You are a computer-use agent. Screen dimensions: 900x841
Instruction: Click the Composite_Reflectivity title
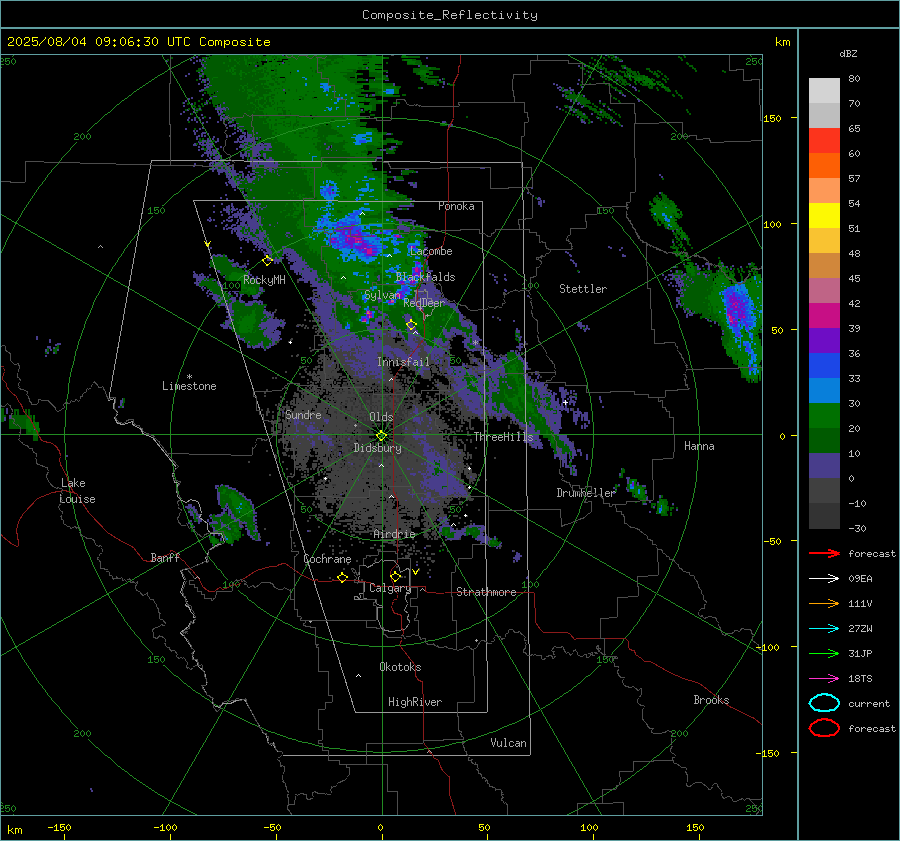click(x=450, y=15)
